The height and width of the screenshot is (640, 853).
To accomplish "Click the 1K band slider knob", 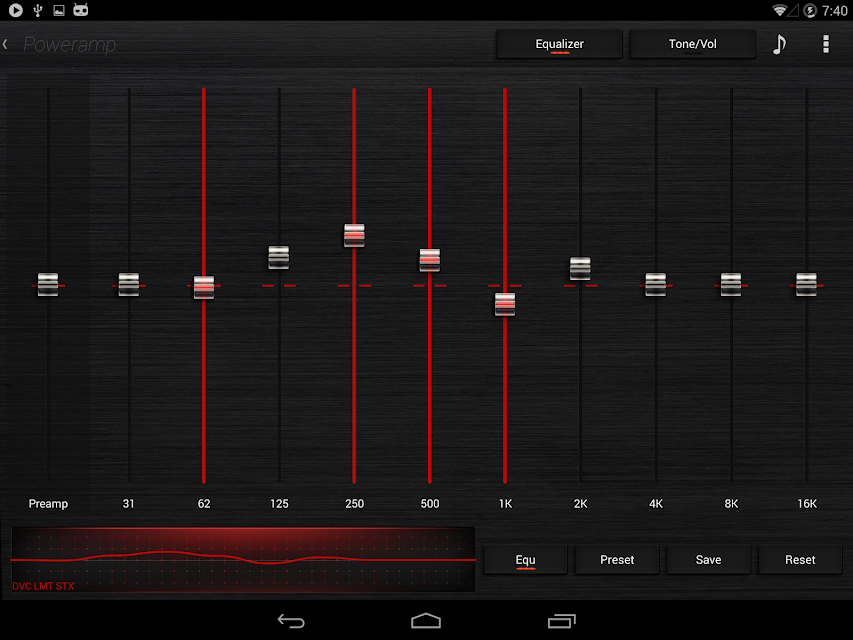I will 505,304.
